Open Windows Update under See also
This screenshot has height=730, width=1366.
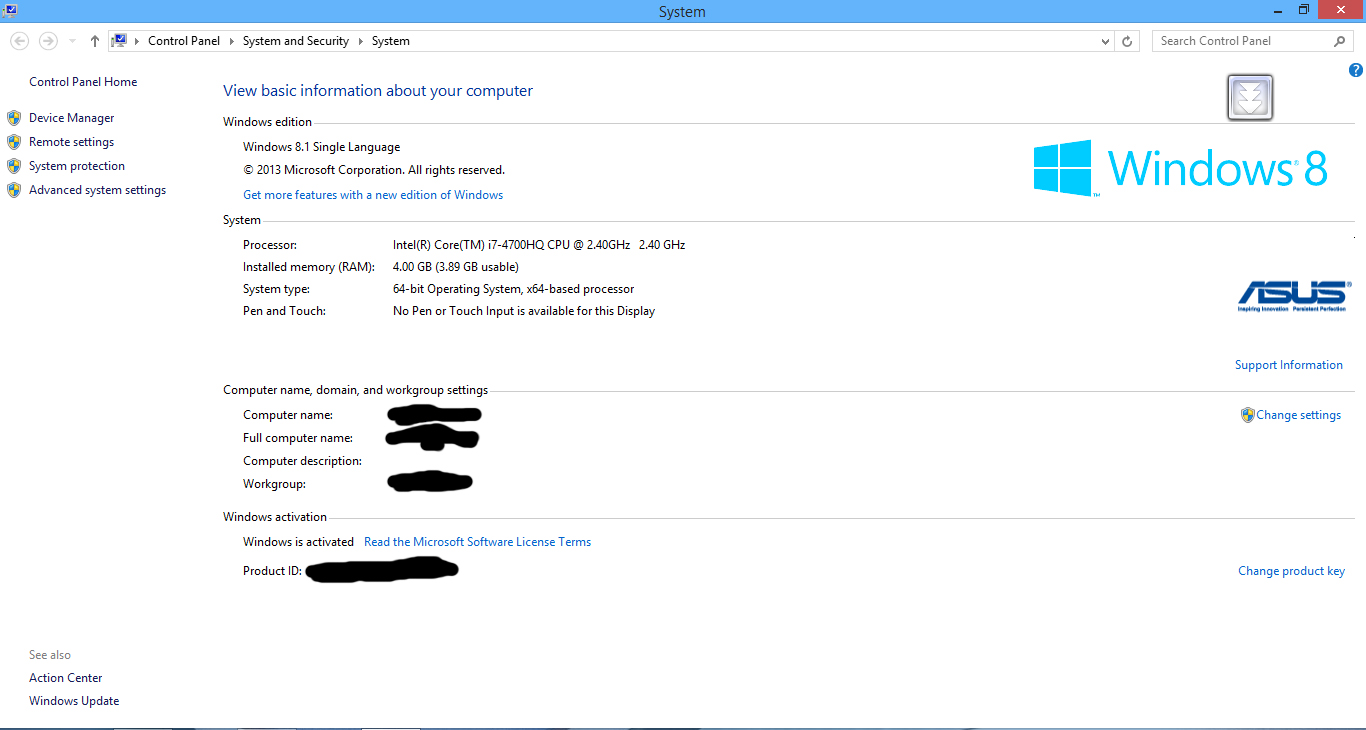74,701
